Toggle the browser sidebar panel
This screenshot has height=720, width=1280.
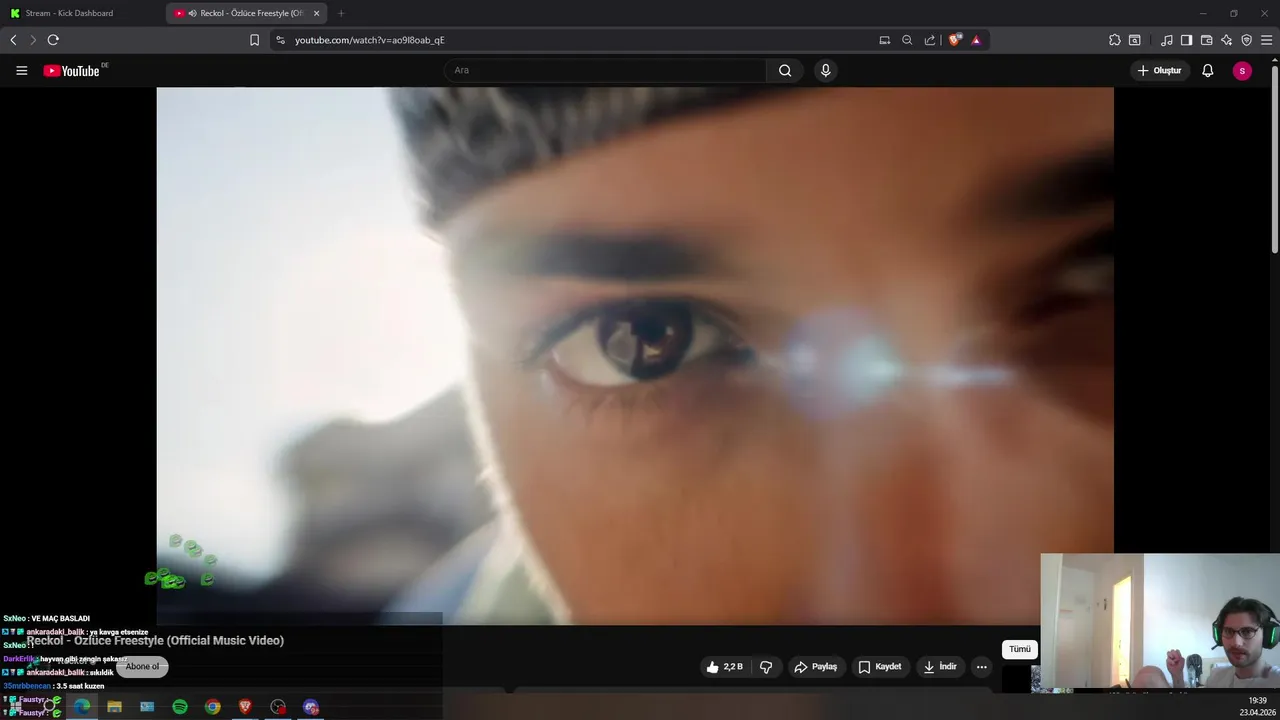pos(1186,40)
